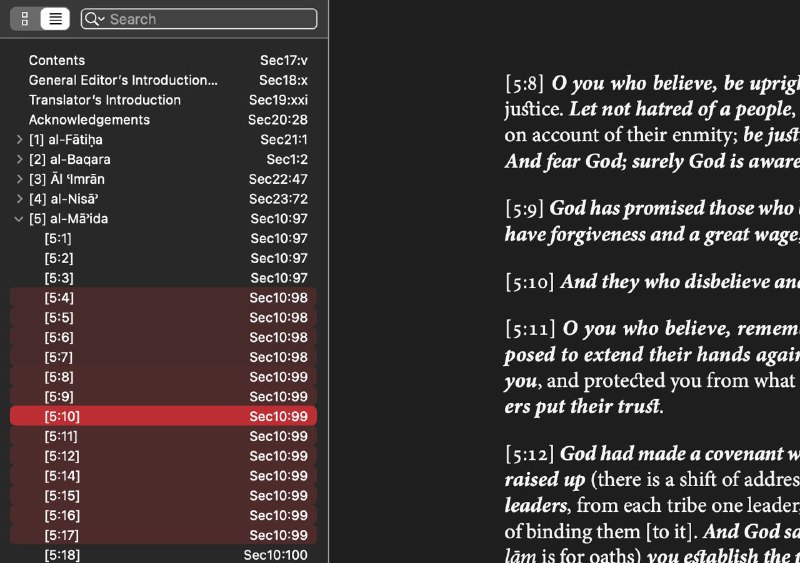Click page label Sec23:72
This screenshot has height=563, width=800.
pyautogui.click(x=278, y=199)
